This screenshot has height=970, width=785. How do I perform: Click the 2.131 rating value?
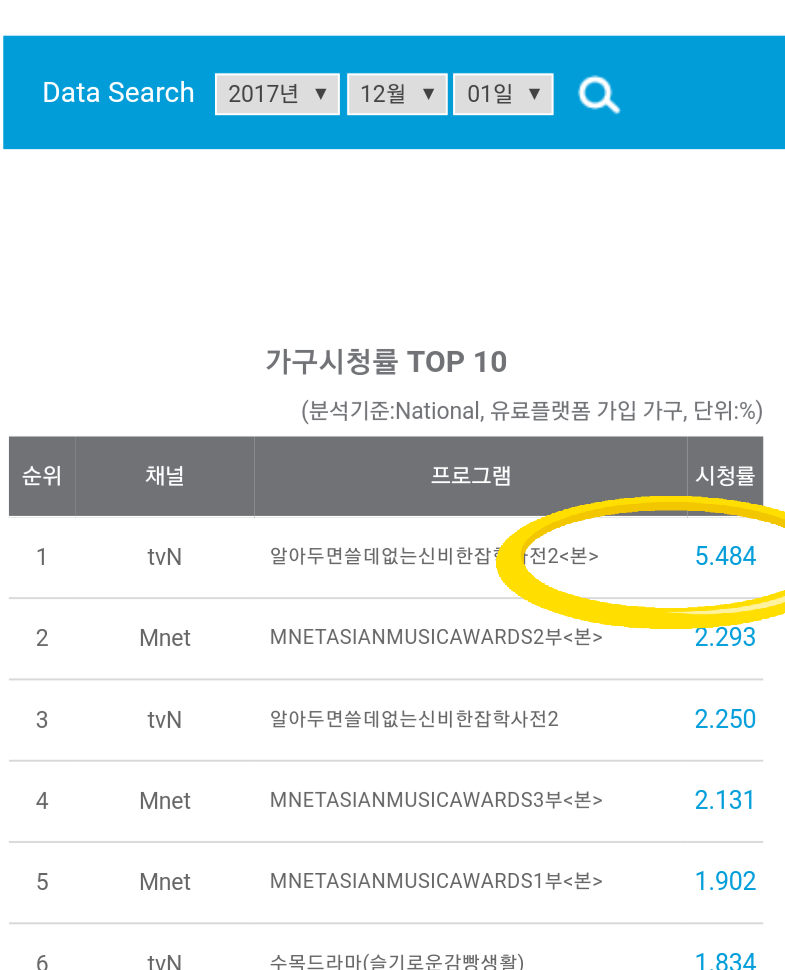(x=724, y=800)
